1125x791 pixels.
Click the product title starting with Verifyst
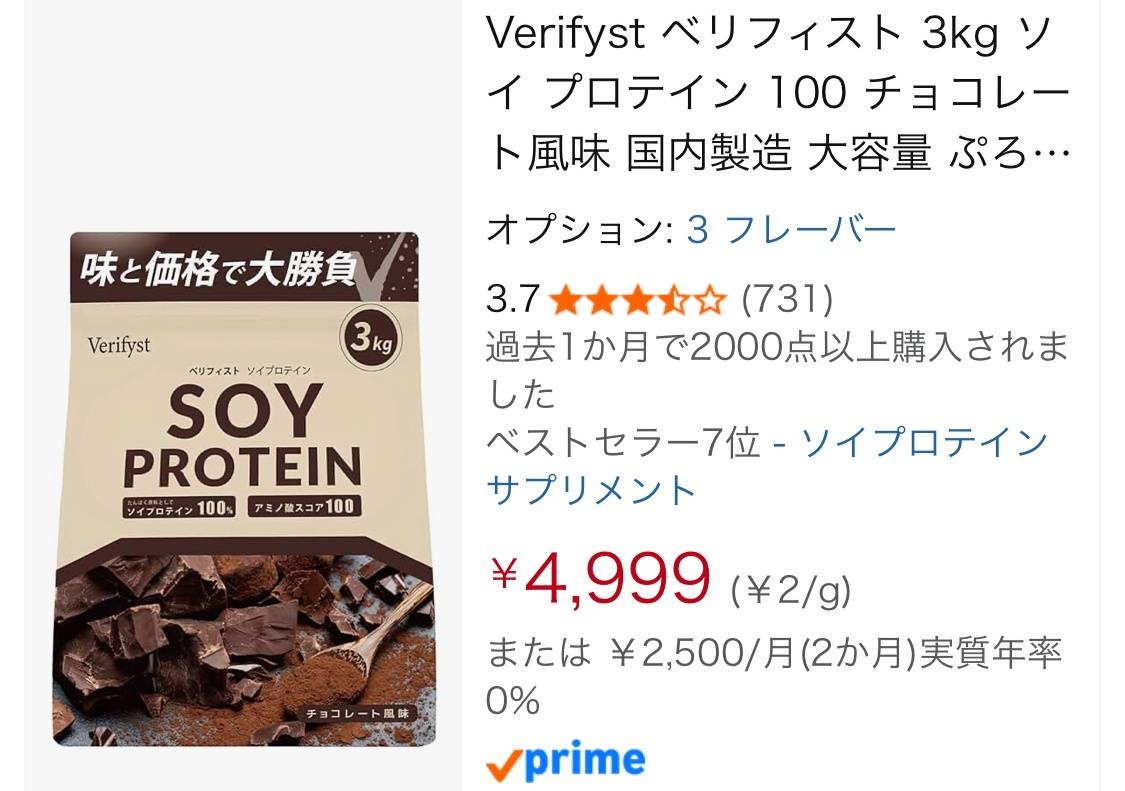pos(778,93)
